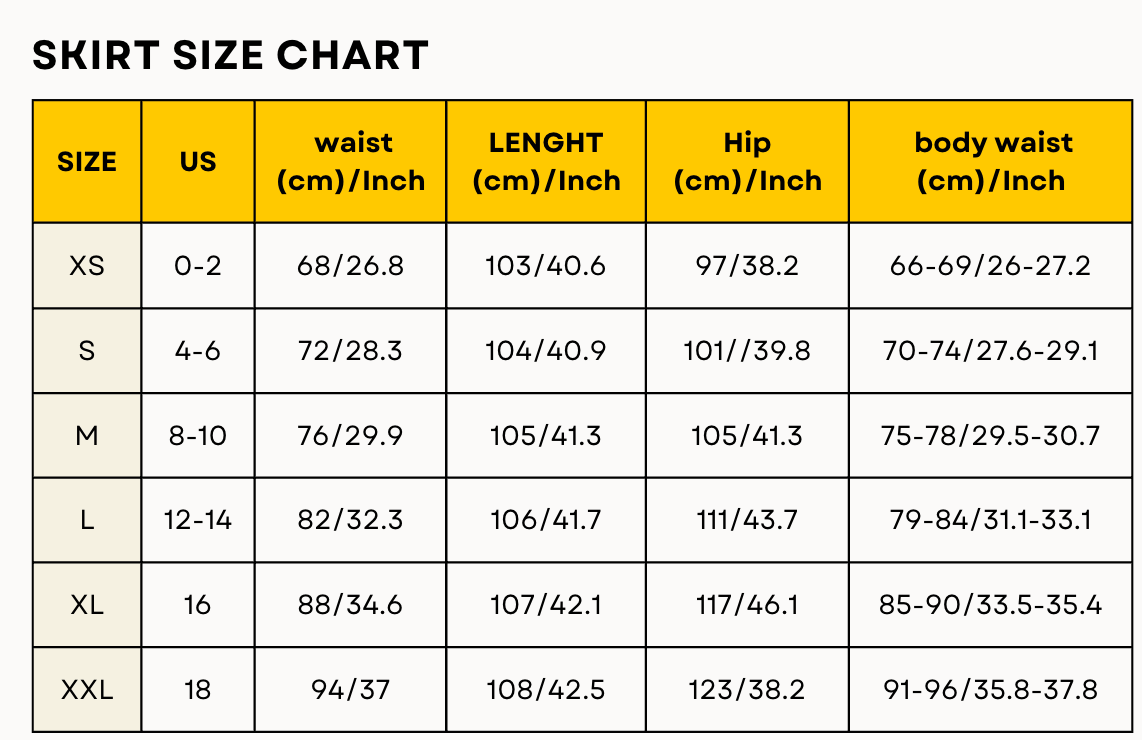
Task: Click the US size 8-10 cell
Action: pos(198,436)
